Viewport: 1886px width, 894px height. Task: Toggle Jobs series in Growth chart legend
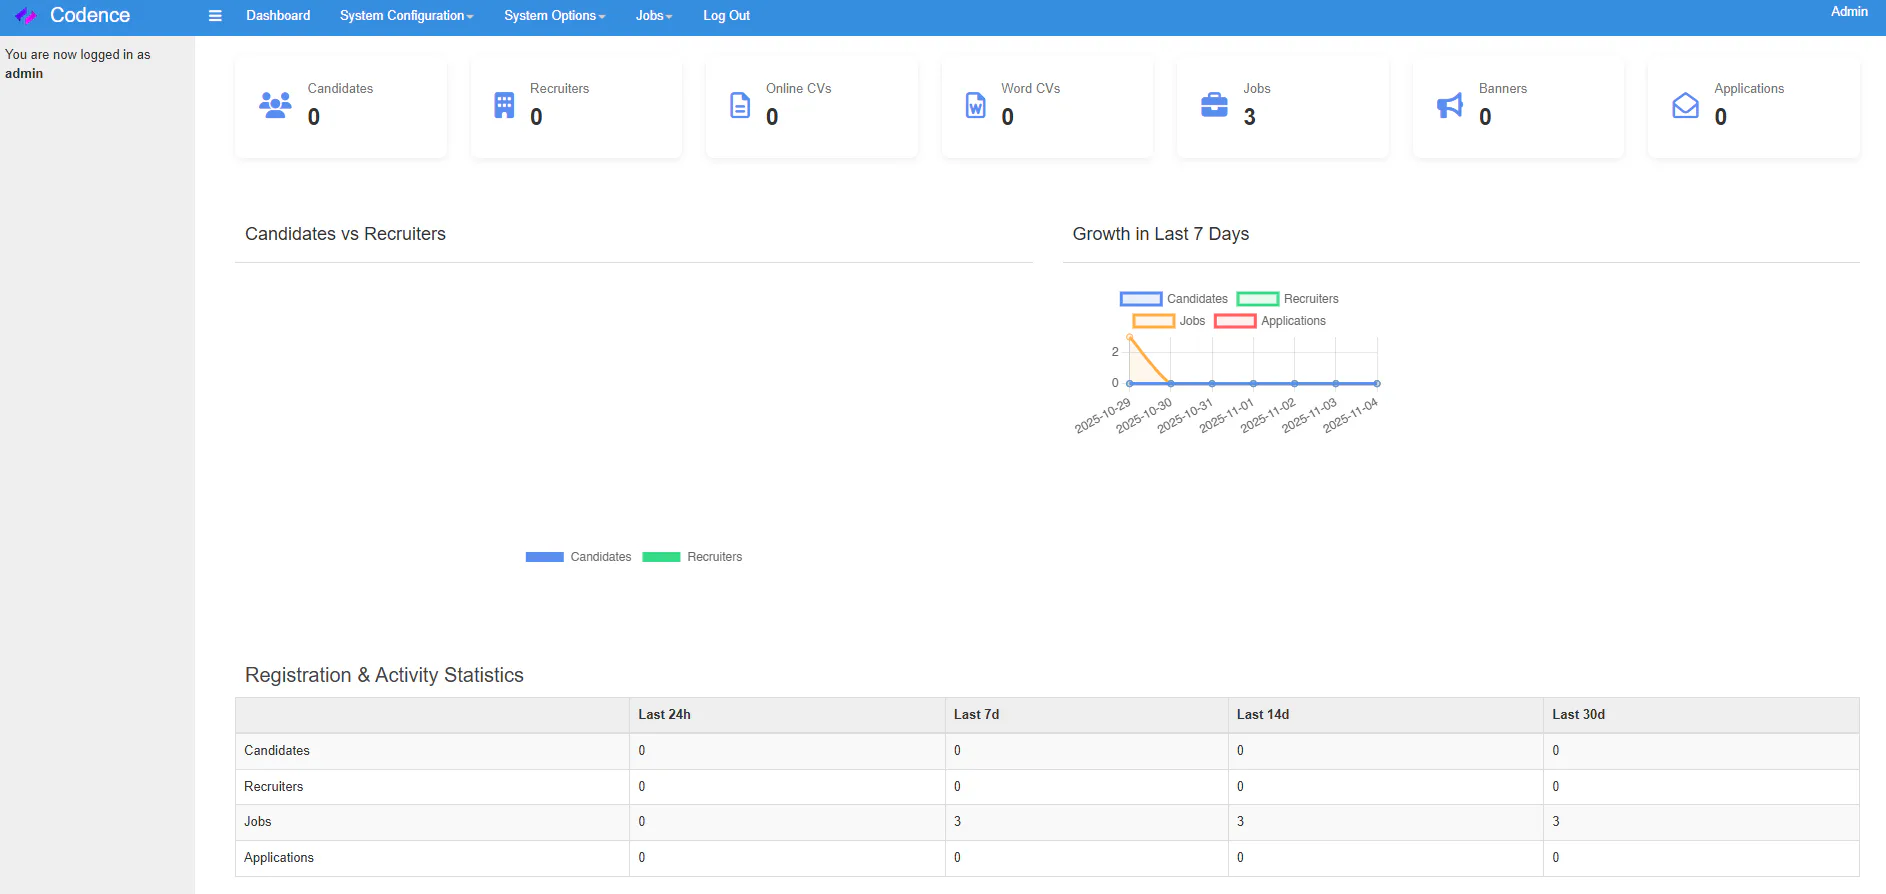tap(1169, 321)
